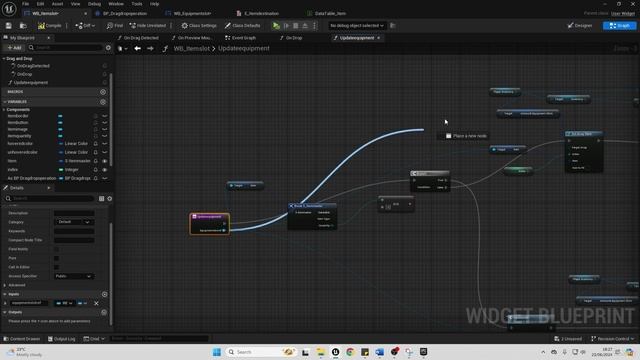Select Updateequipment function in My Blueprint list
Viewport: 640px width, 360px height.
pyautogui.click(x=31, y=83)
